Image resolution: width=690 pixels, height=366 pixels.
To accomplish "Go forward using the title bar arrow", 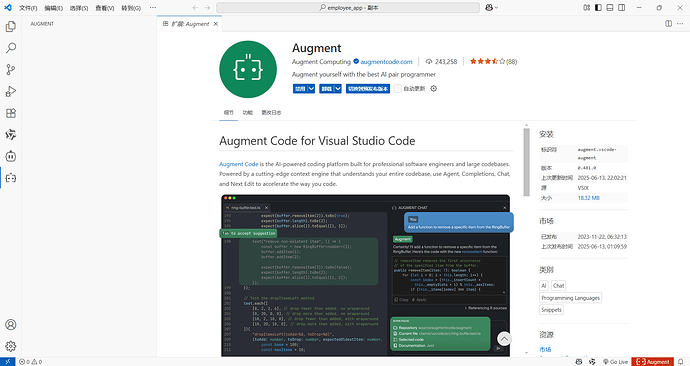I will click(x=207, y=7).
